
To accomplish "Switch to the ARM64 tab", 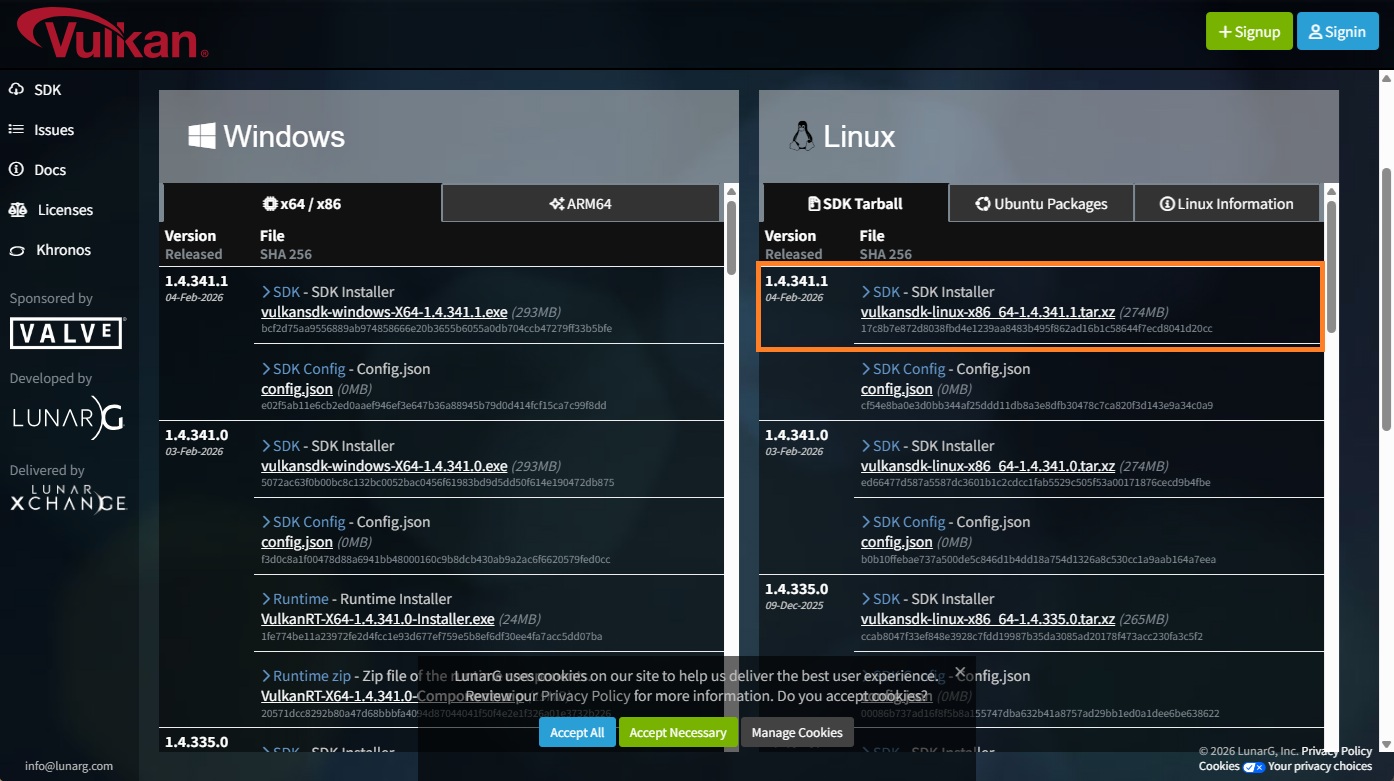I will [580, 204].
